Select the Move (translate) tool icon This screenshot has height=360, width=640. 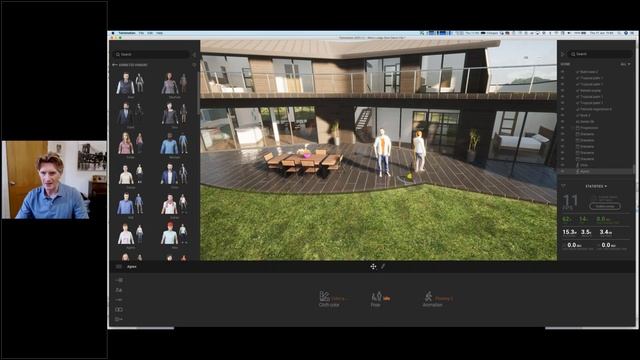tap(373, 267)
